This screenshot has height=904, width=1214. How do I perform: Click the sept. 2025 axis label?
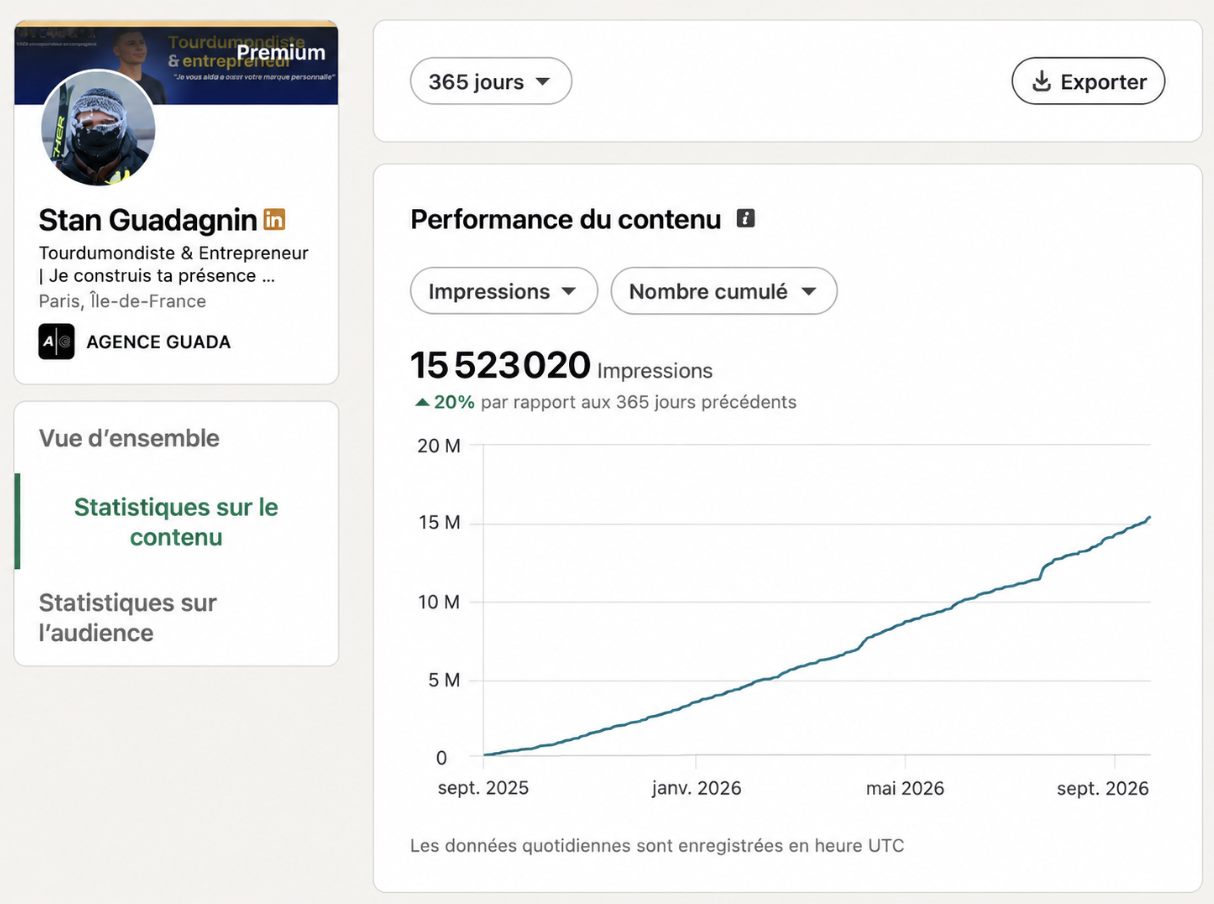pyautogui.click(x=483, y=788)
